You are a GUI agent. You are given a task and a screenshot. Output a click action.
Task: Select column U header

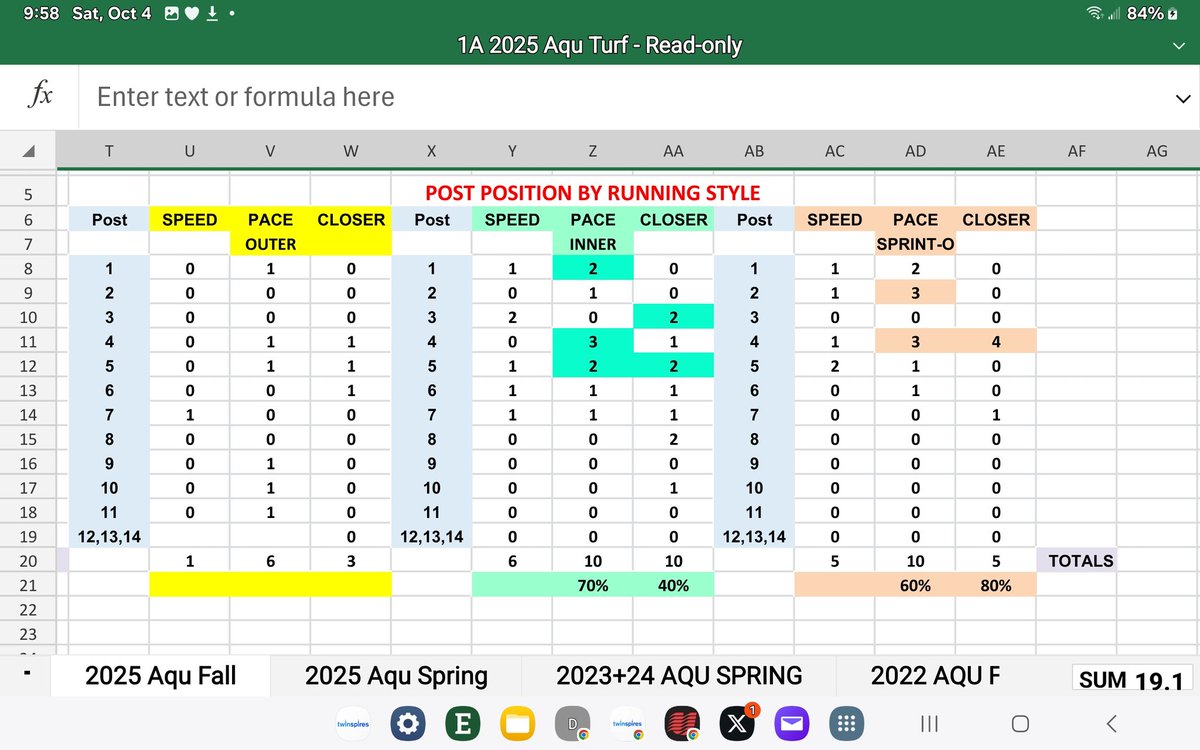pos(190,151)
